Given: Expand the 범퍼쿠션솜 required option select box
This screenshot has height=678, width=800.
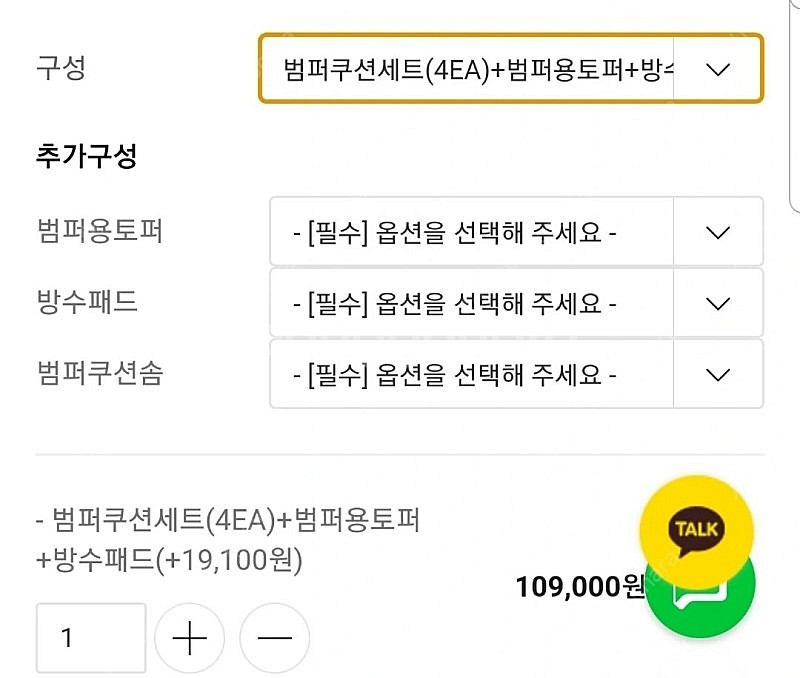Looking at the screenshot, I should (472, 375).
